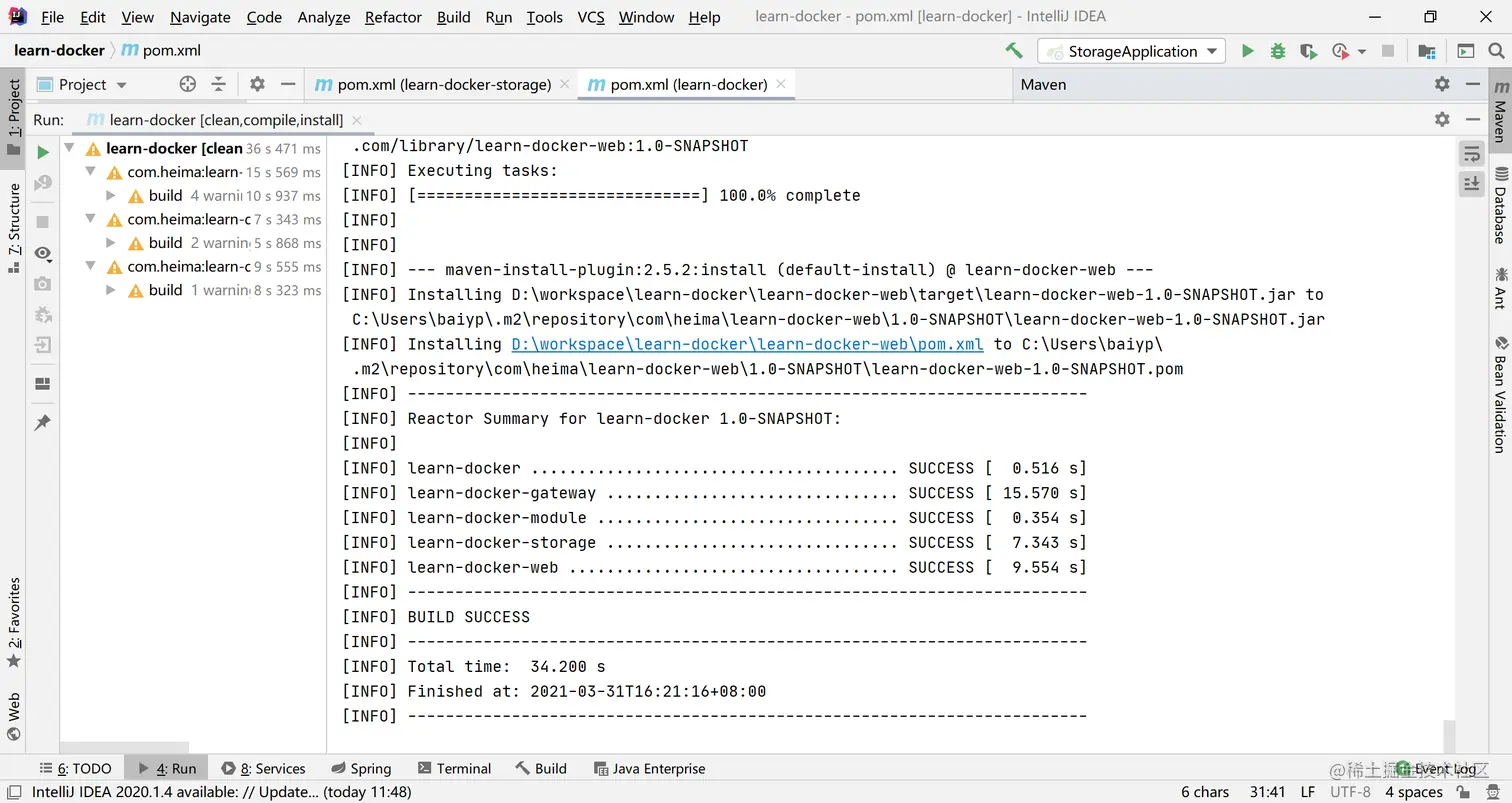This screenshot has width=1512, height=803.
Task: Open the learn-docker-web pom.xml console link
Action: 748,343
